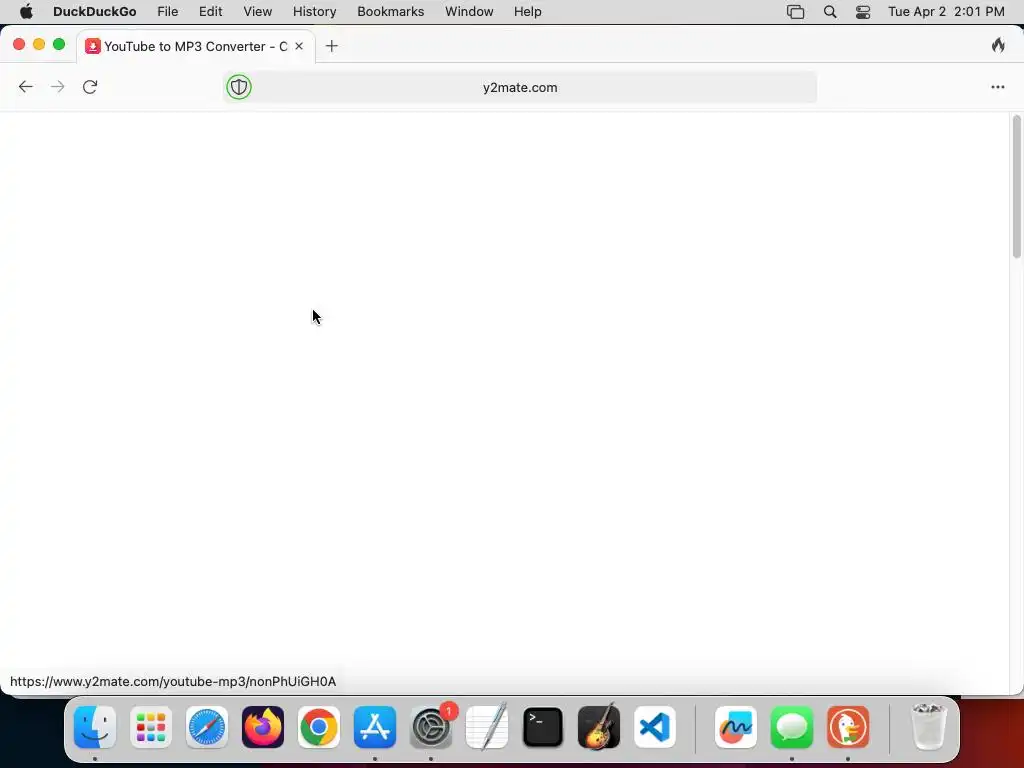Open the View menu
Viewport: 1024px width, 768px height.
[x=257, y=12]
